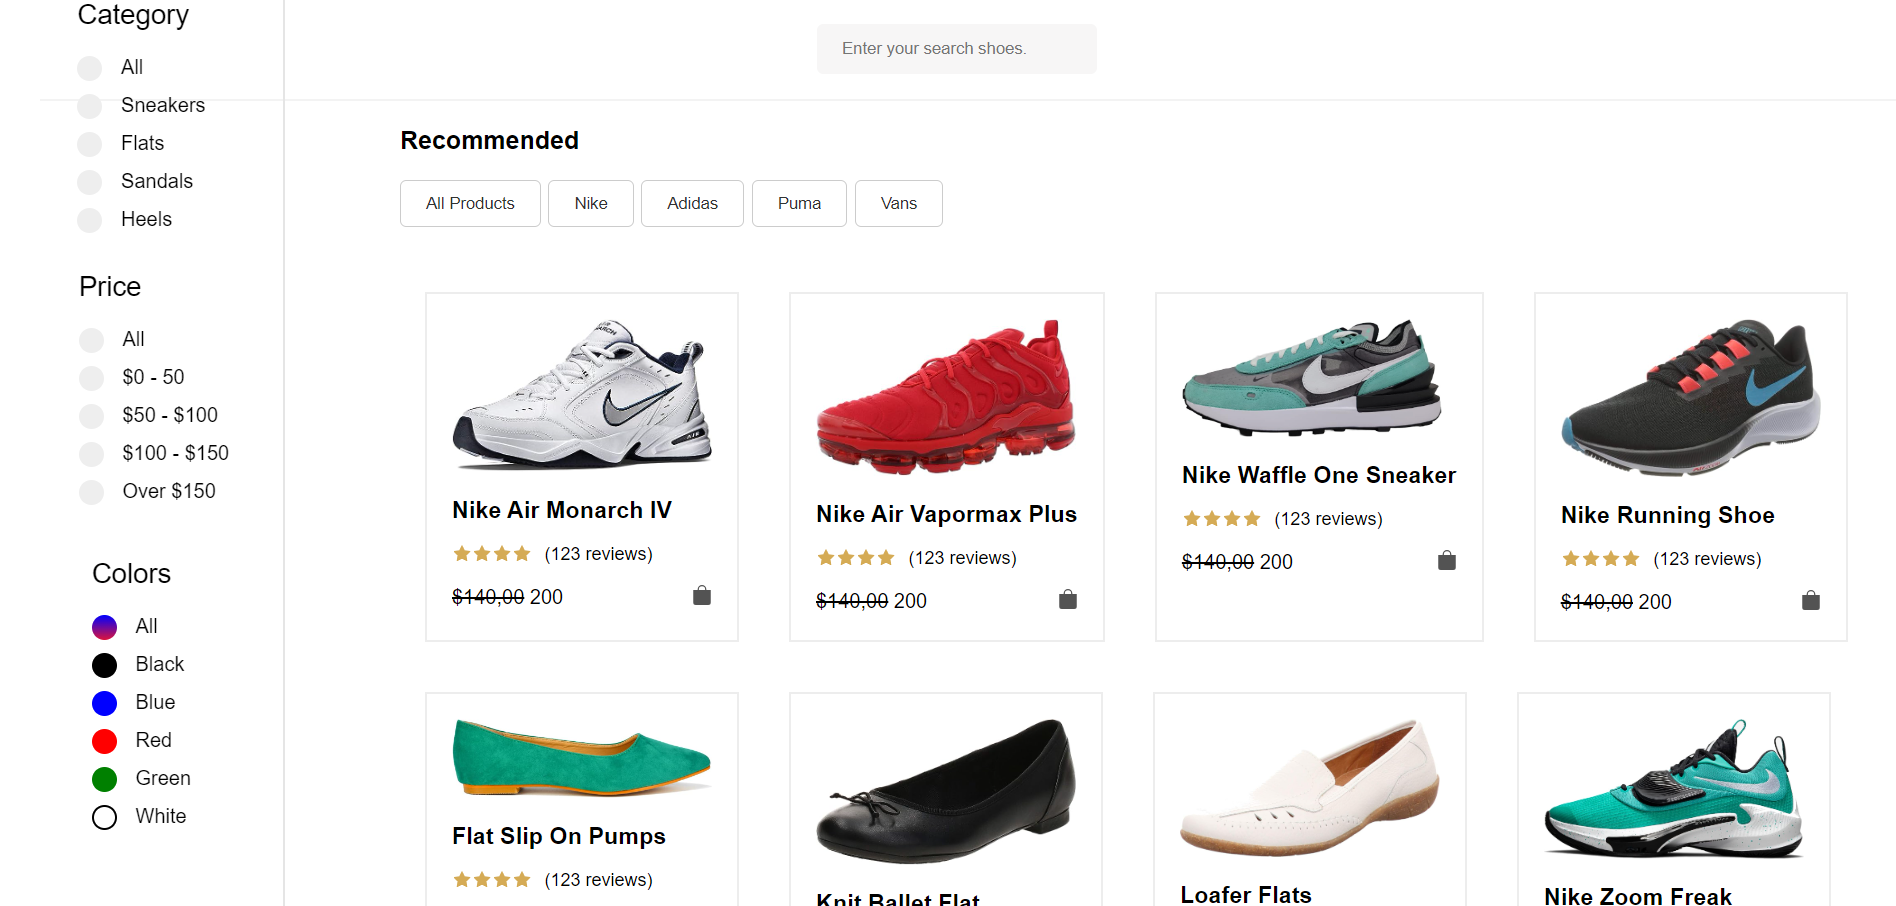Open the Nike Waffle One Sneaker image

point(1312,377)
